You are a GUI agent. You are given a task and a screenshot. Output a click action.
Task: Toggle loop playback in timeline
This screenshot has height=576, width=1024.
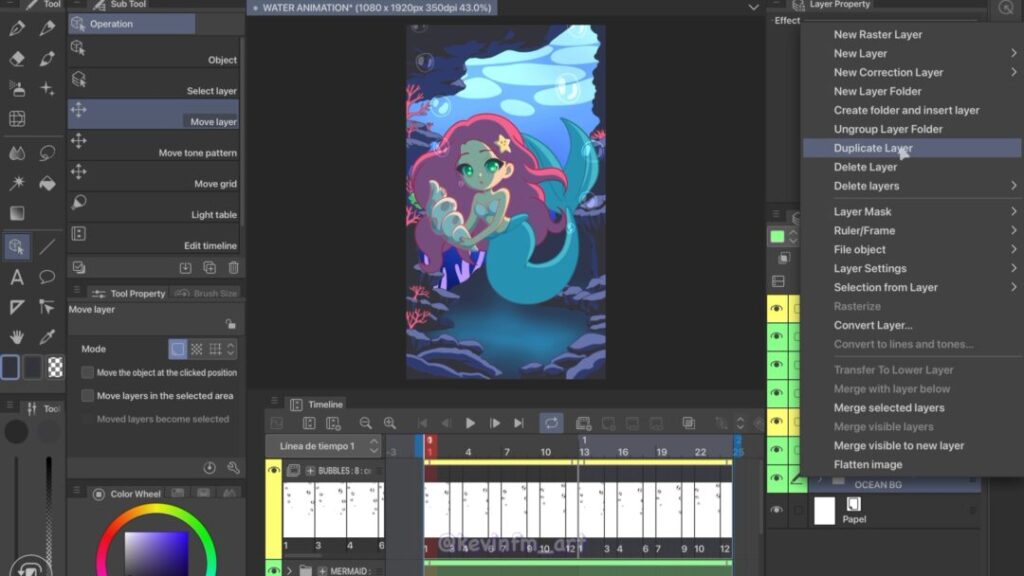[551, 423]
